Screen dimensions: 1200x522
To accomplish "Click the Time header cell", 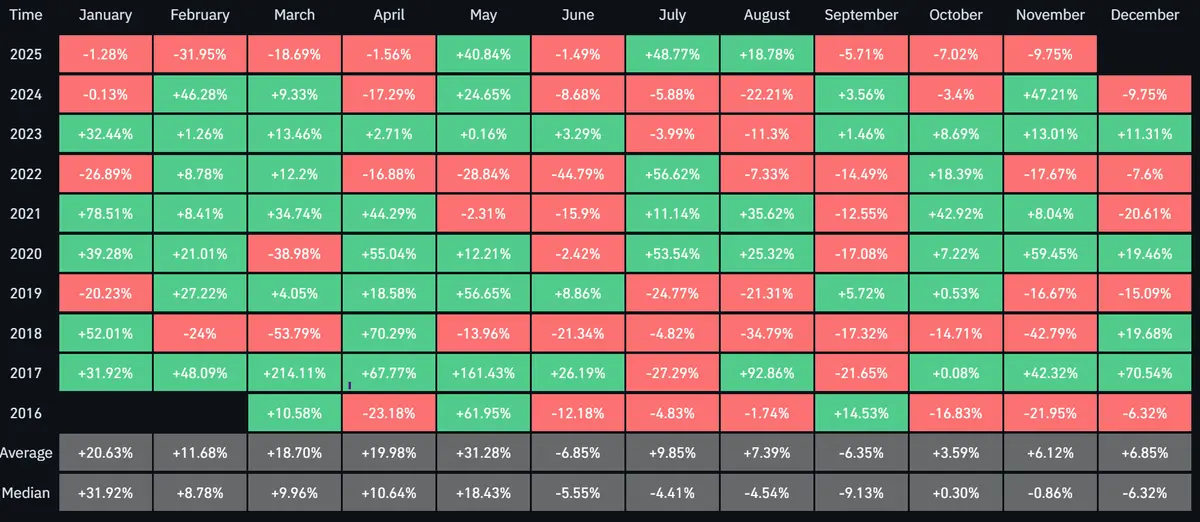I will [x=28, y=15].
